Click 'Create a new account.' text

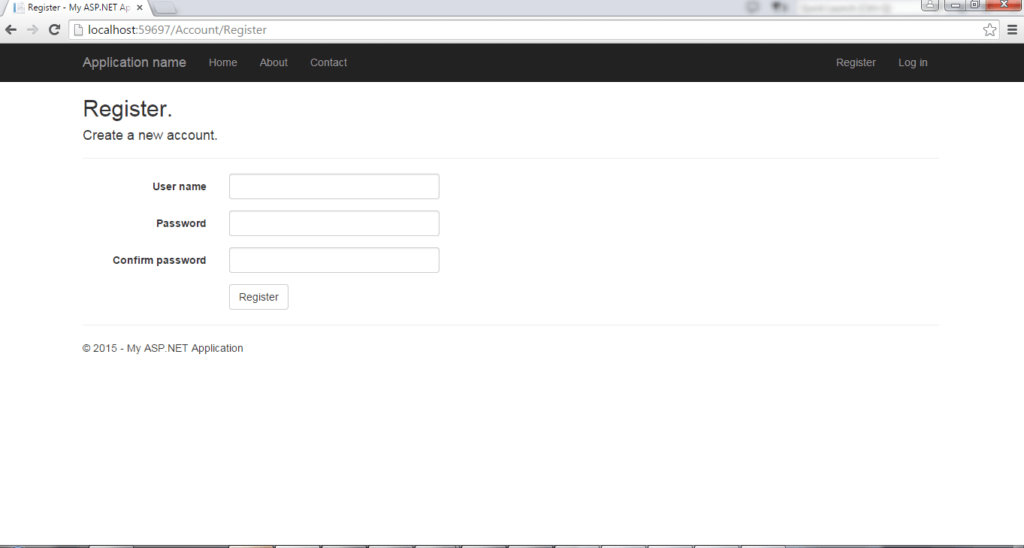tap(150, 135)
